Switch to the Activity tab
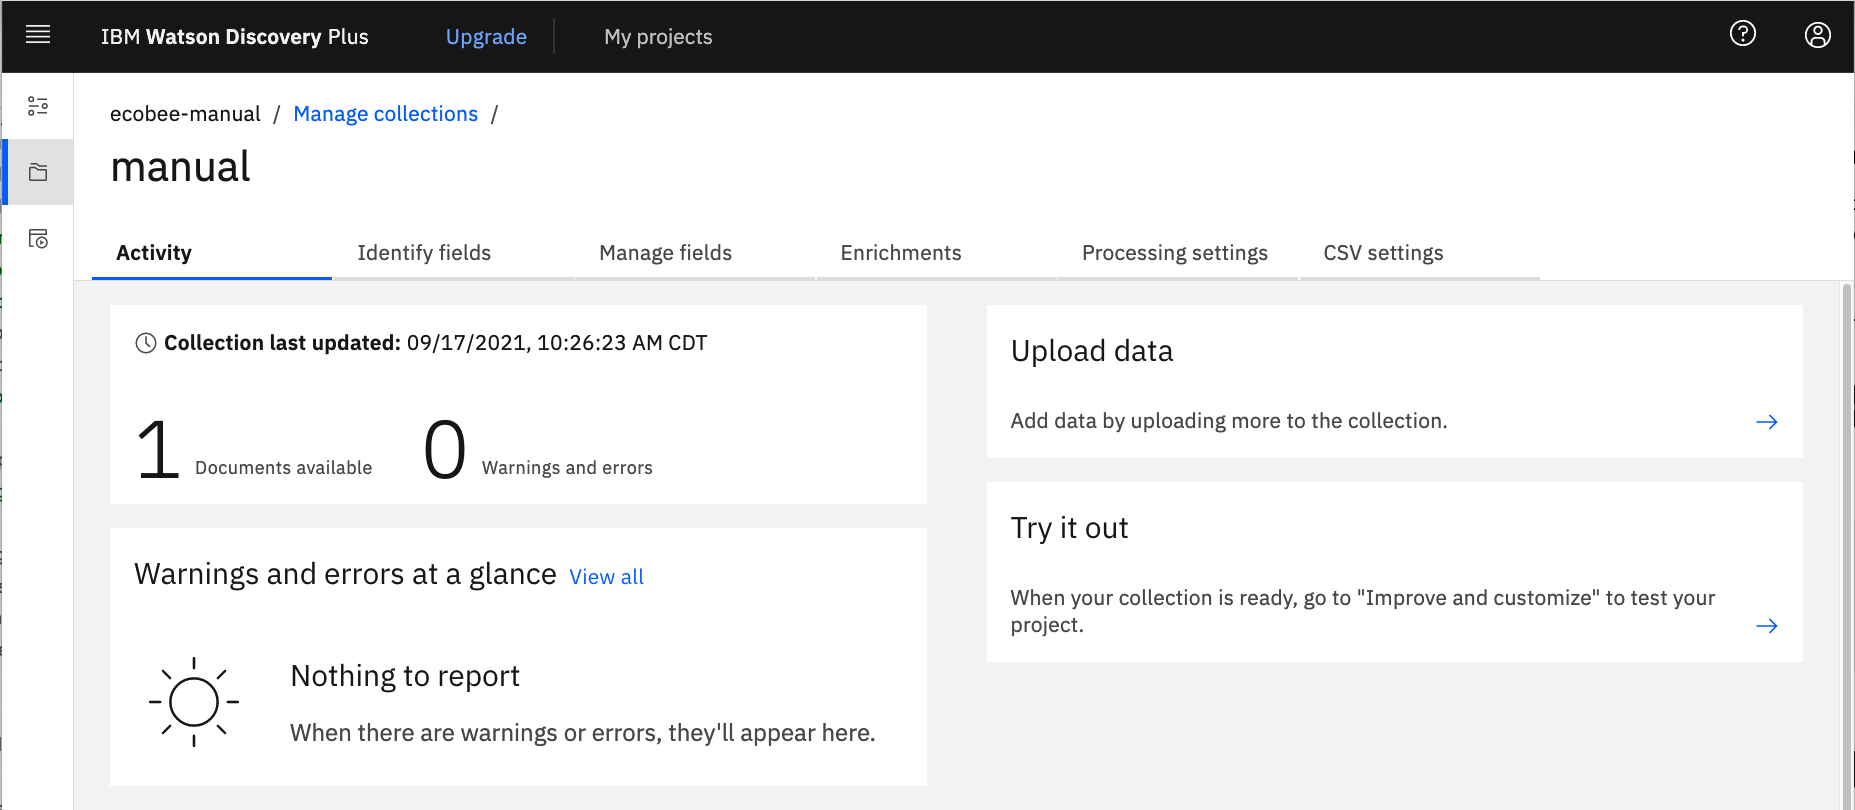 pos(212,253)
